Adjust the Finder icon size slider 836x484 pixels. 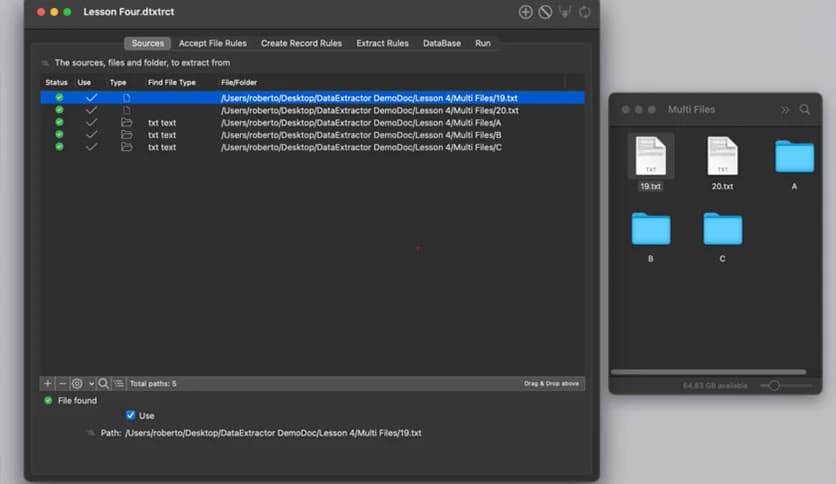coord(773,385)
